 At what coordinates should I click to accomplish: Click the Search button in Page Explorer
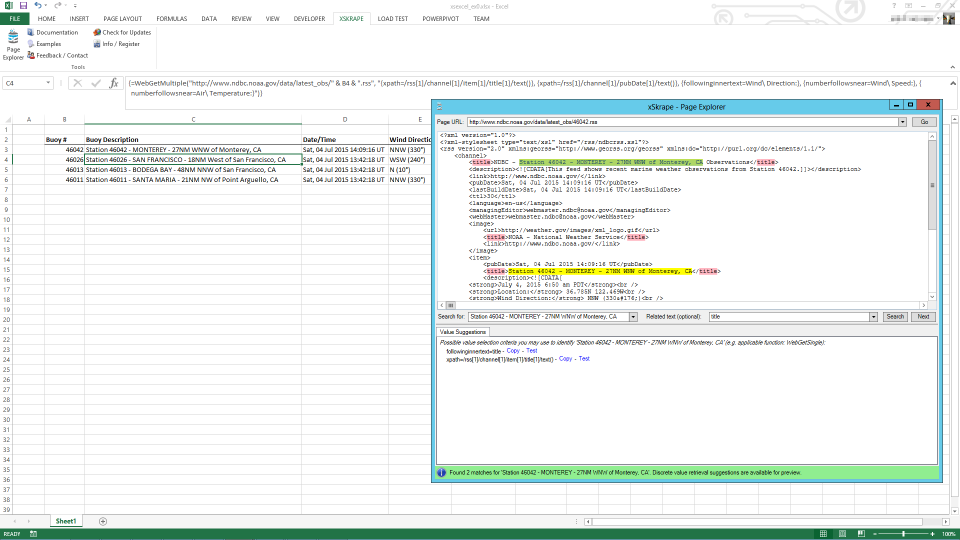tap(894, 317)
